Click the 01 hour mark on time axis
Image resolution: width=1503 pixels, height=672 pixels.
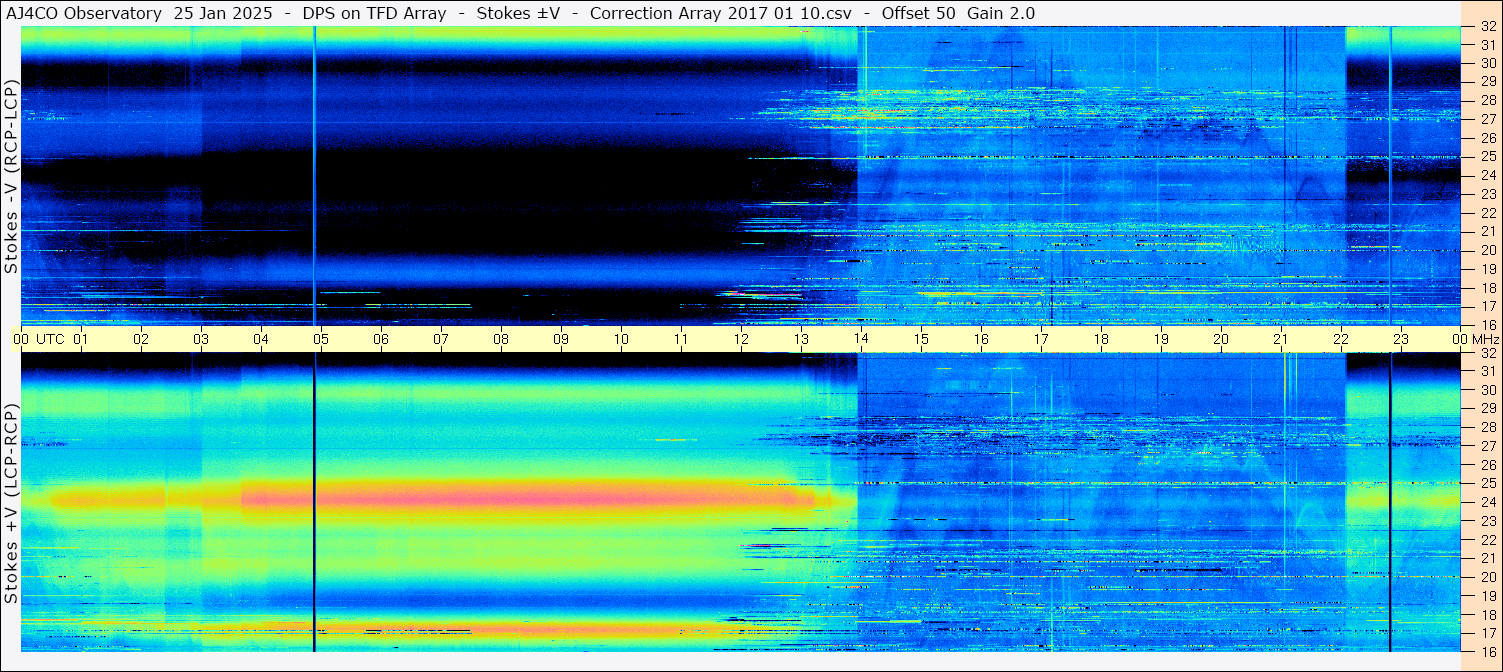(81, 339)
